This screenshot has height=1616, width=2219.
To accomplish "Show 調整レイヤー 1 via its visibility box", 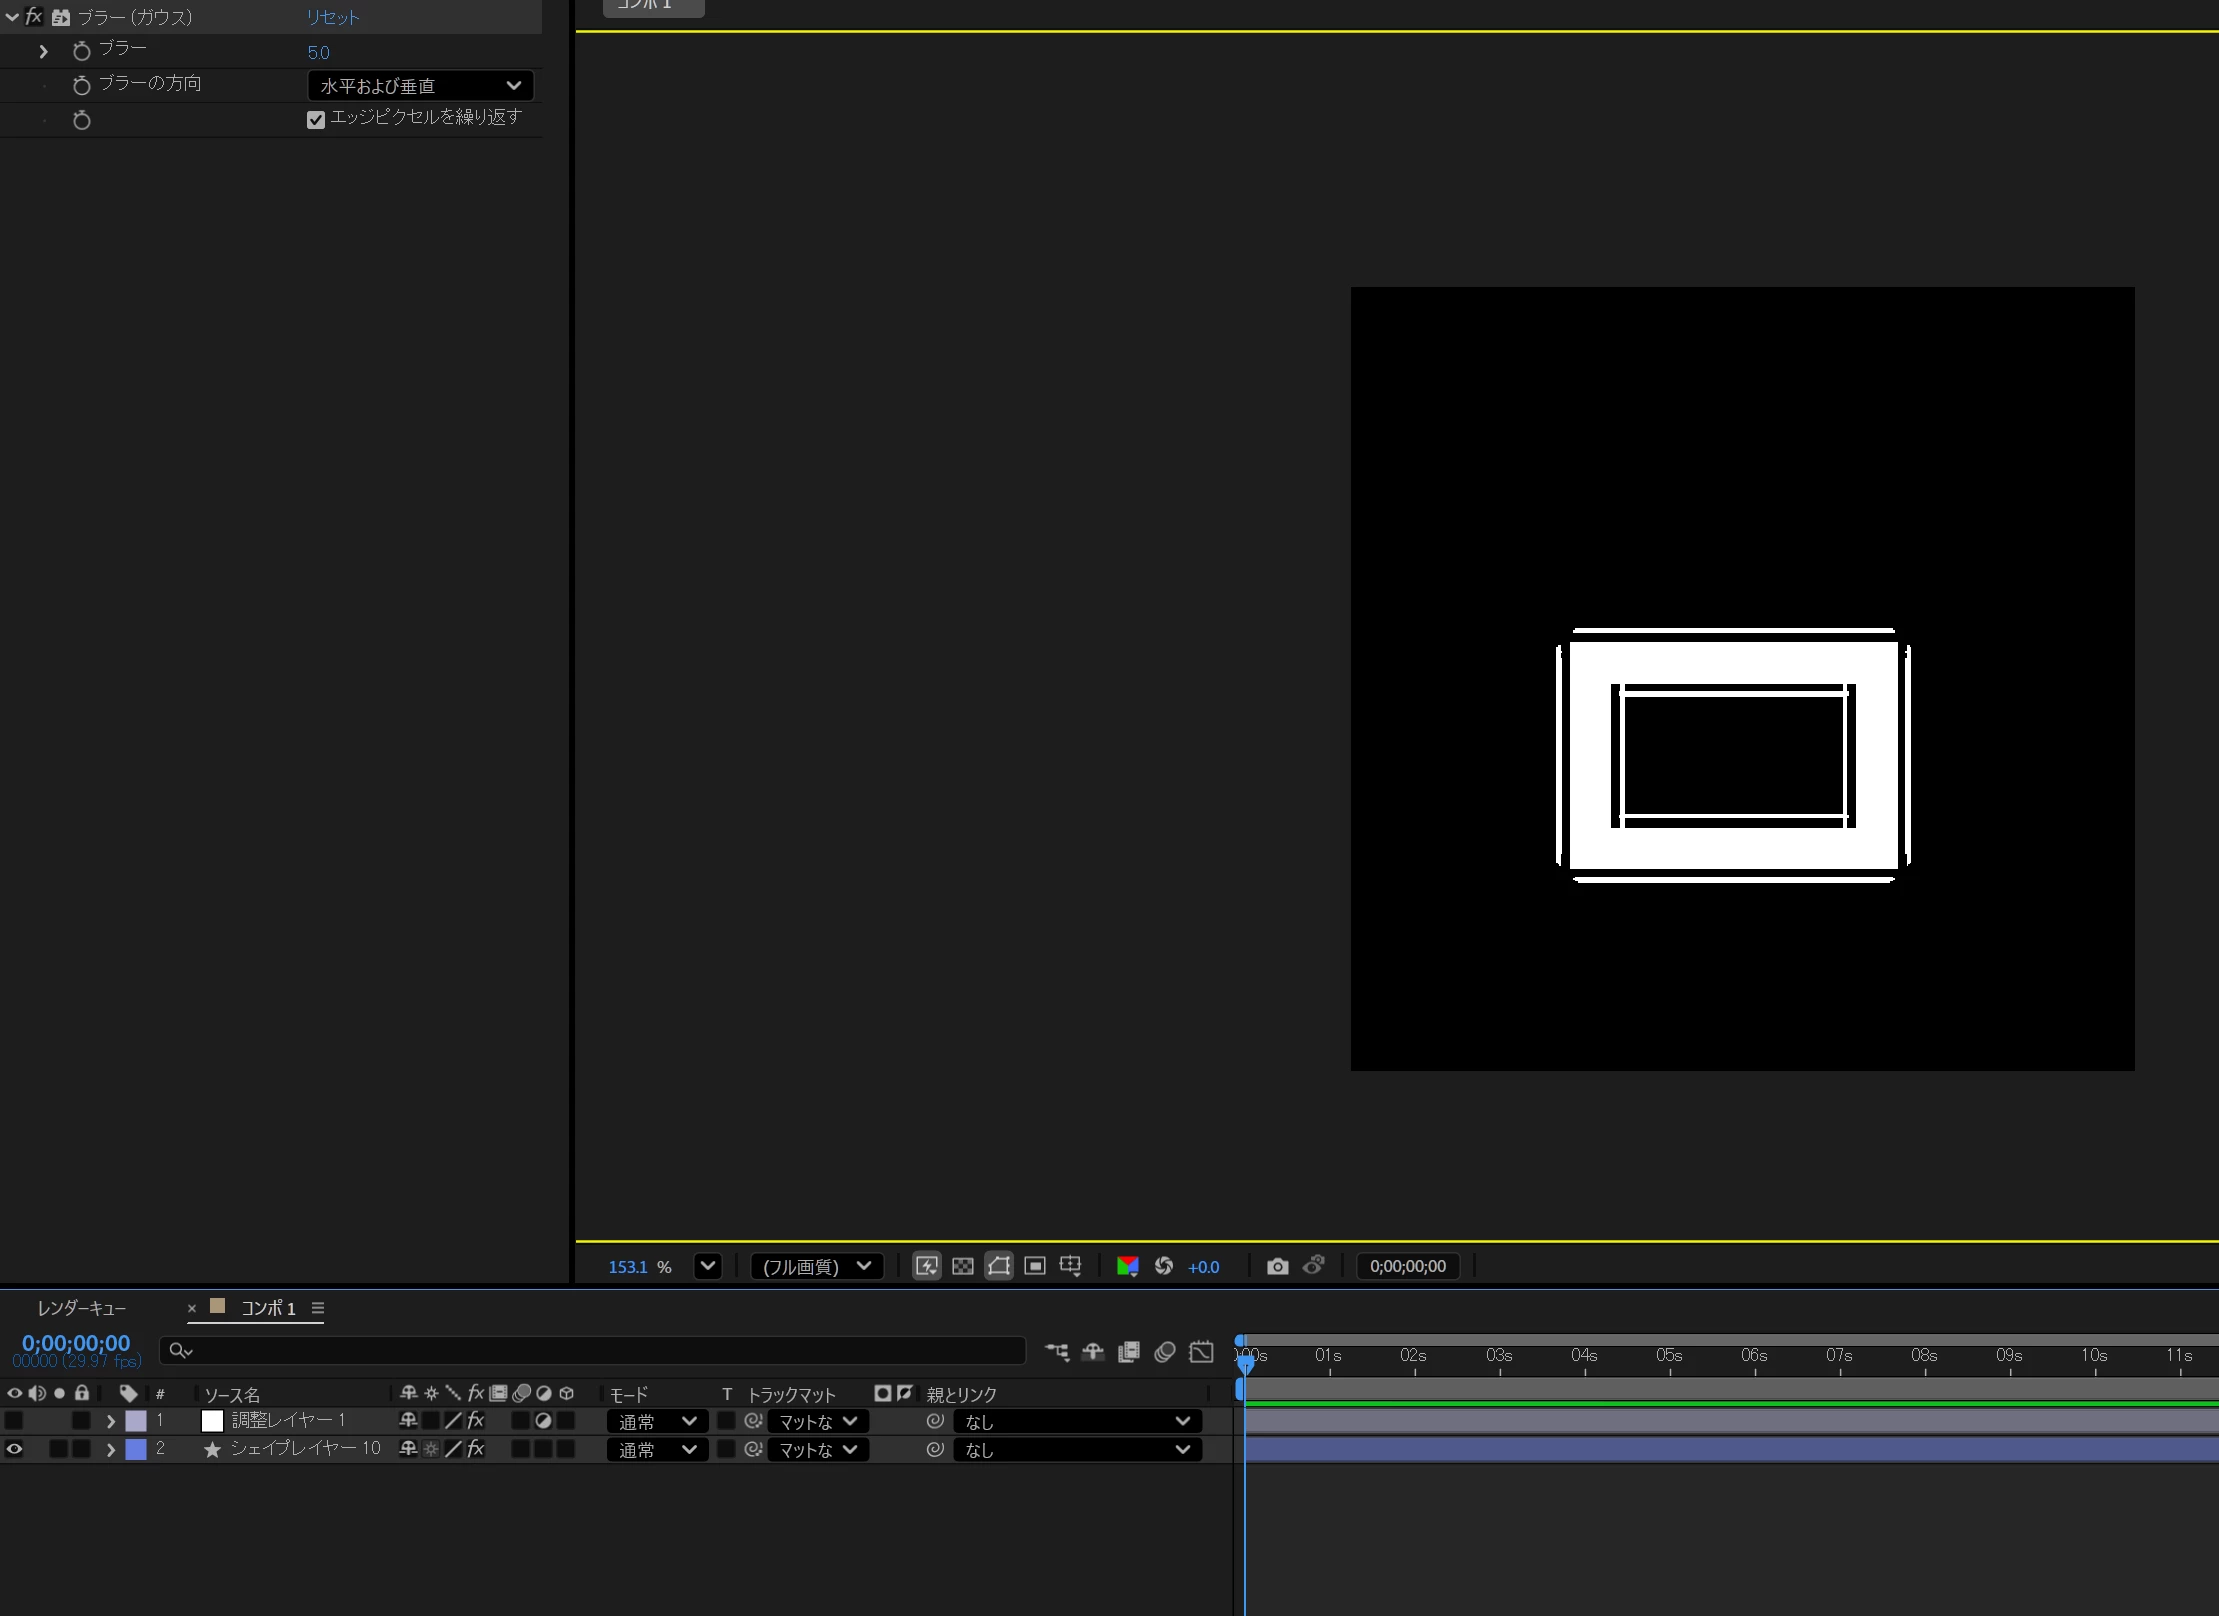I will 15,1420.
